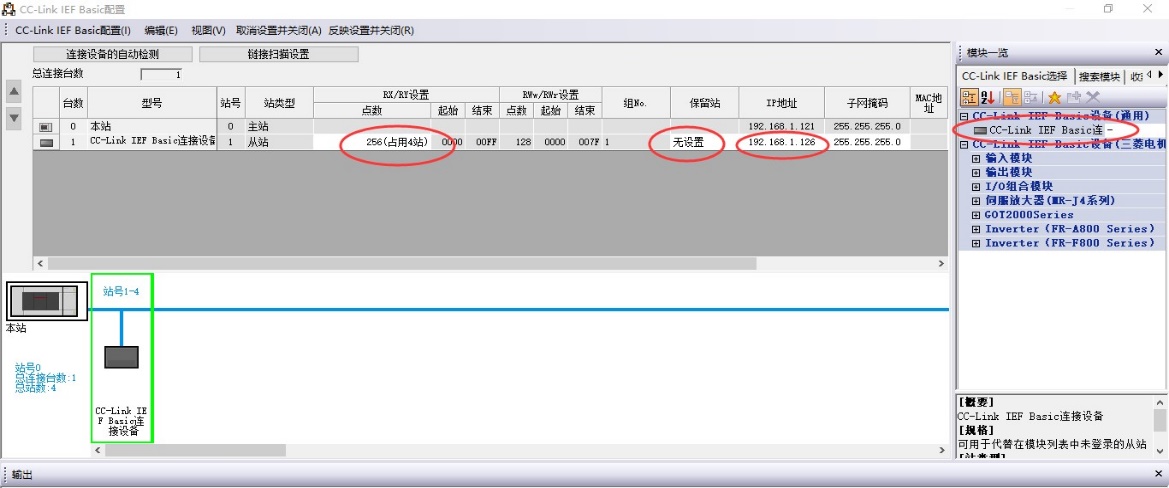The image size is (1169, 488).
Task: Expand the 伺服放大器(MR-J4系列) node
Action: pos(977,201)
